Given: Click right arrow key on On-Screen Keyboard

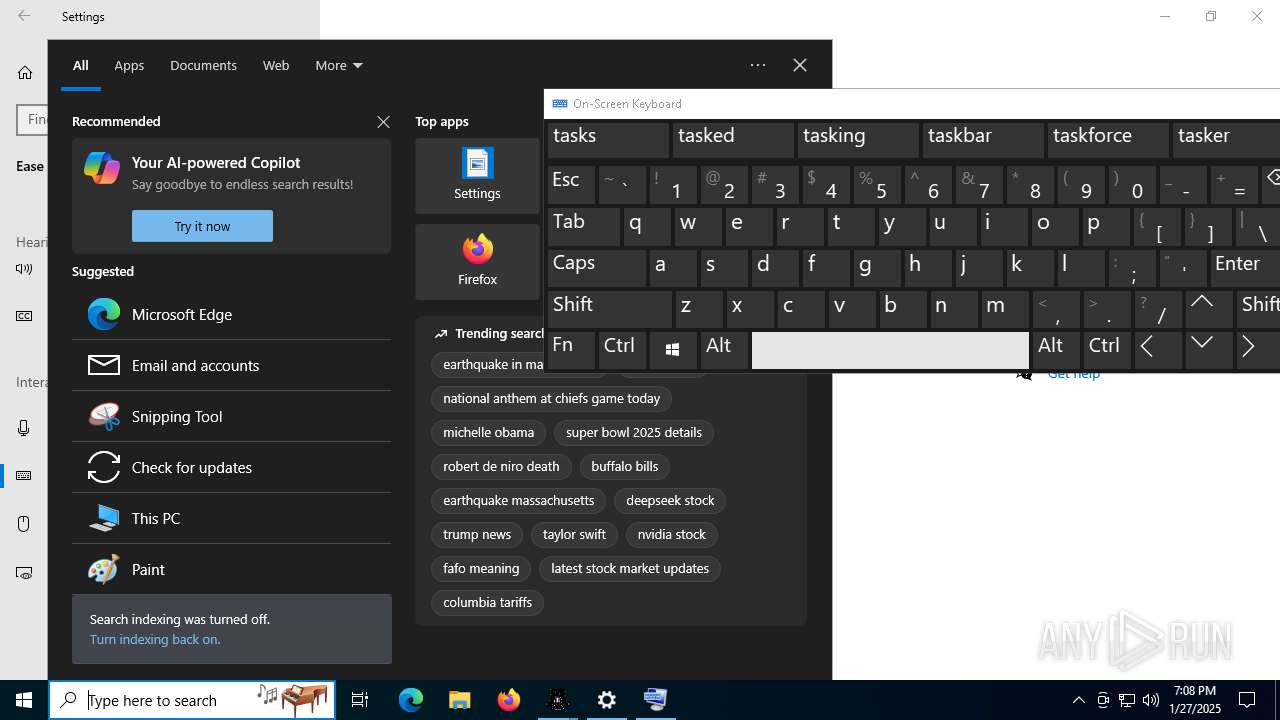Looking at the screenshot, I should 1258,350.
